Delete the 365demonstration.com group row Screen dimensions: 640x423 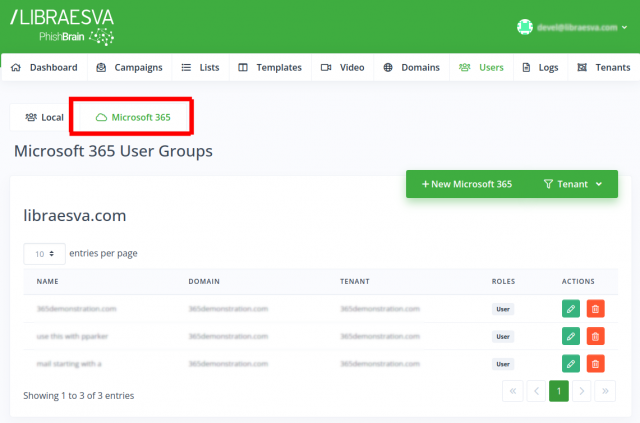596,309
